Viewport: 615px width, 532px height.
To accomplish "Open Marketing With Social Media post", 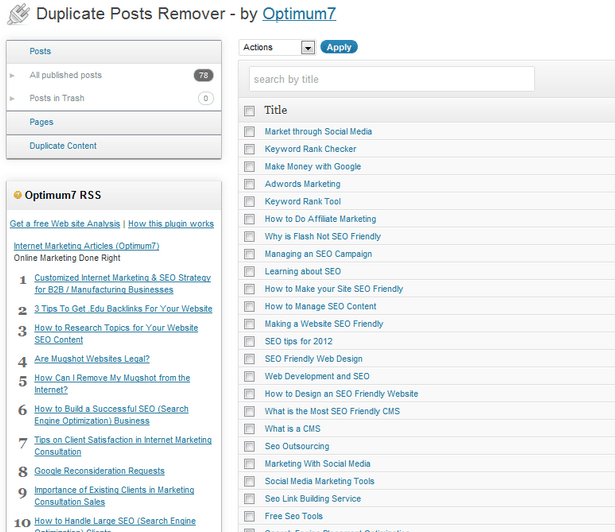I will pyautogui.click(x=317, y=464).
